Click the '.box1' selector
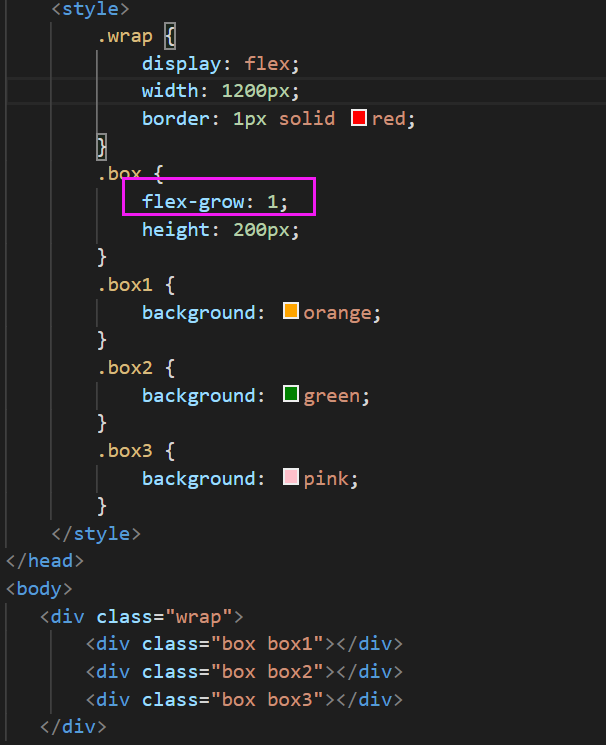606x745 pixels. (x=125, y=285)
